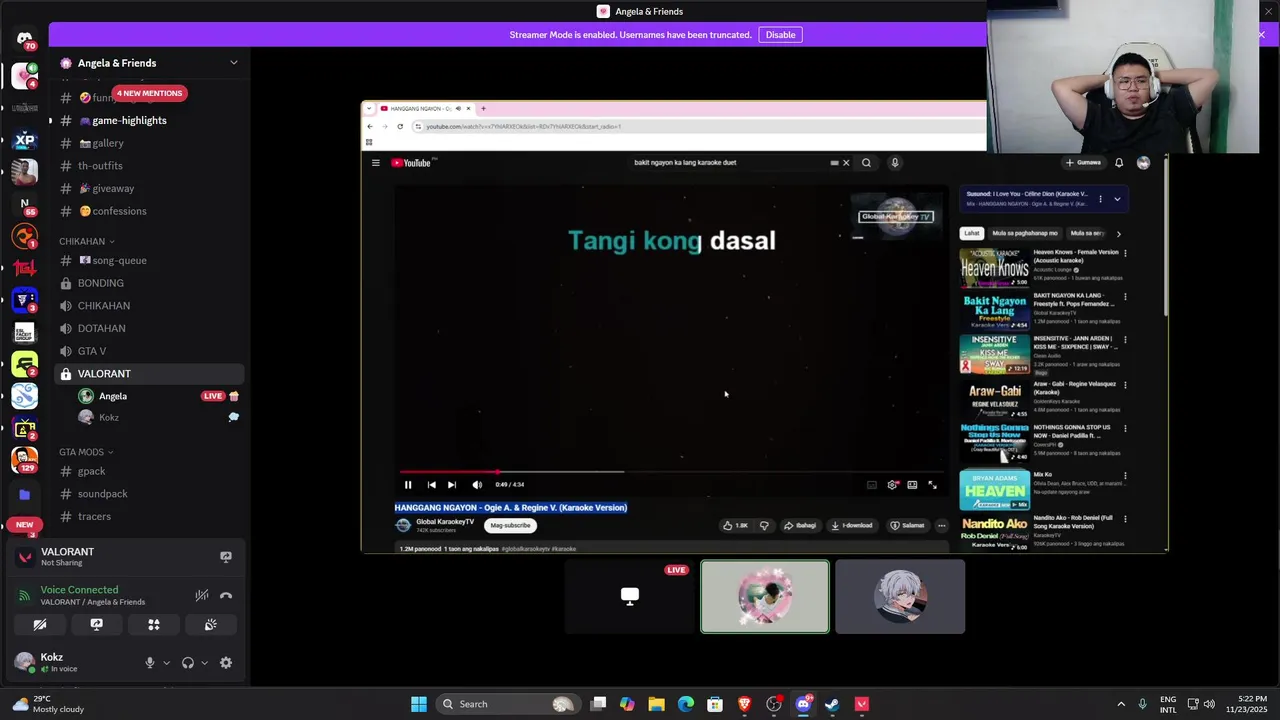Click the Gumawa create button
This screenshot has width=1280, height=720.
1083,163
